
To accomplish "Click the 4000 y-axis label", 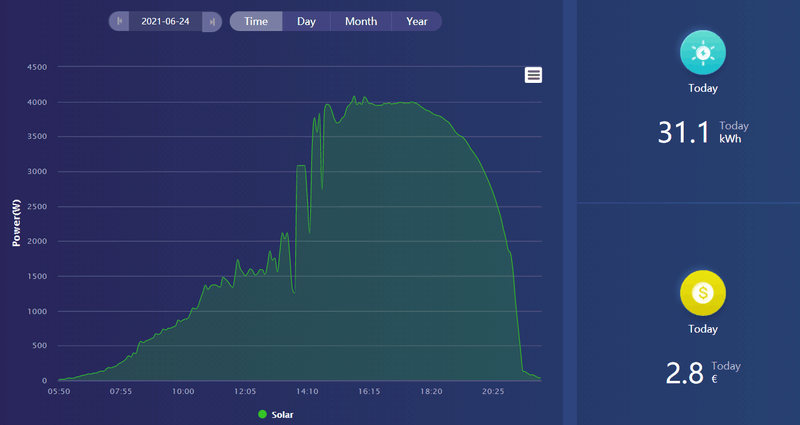I will tap(37, 102).
